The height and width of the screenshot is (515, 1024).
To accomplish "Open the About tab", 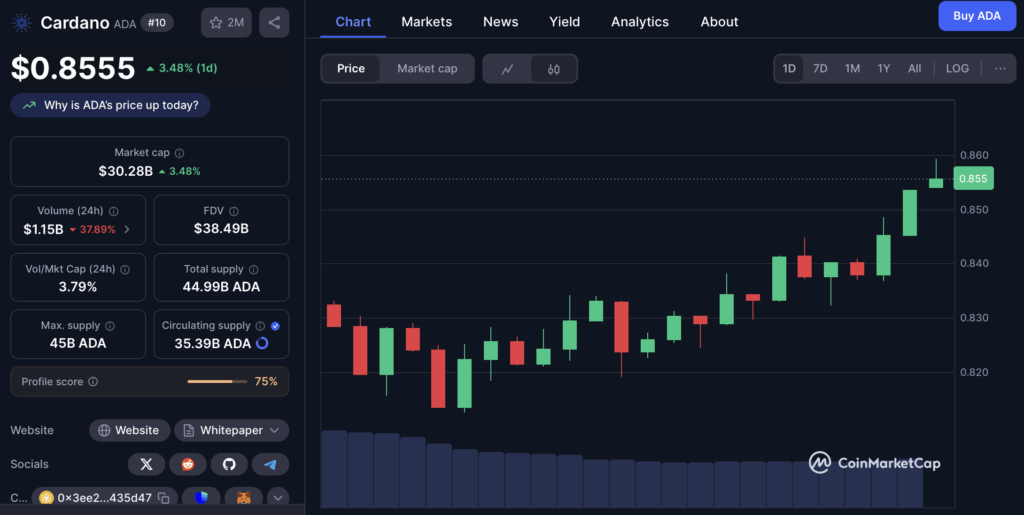I will (719, 22).
